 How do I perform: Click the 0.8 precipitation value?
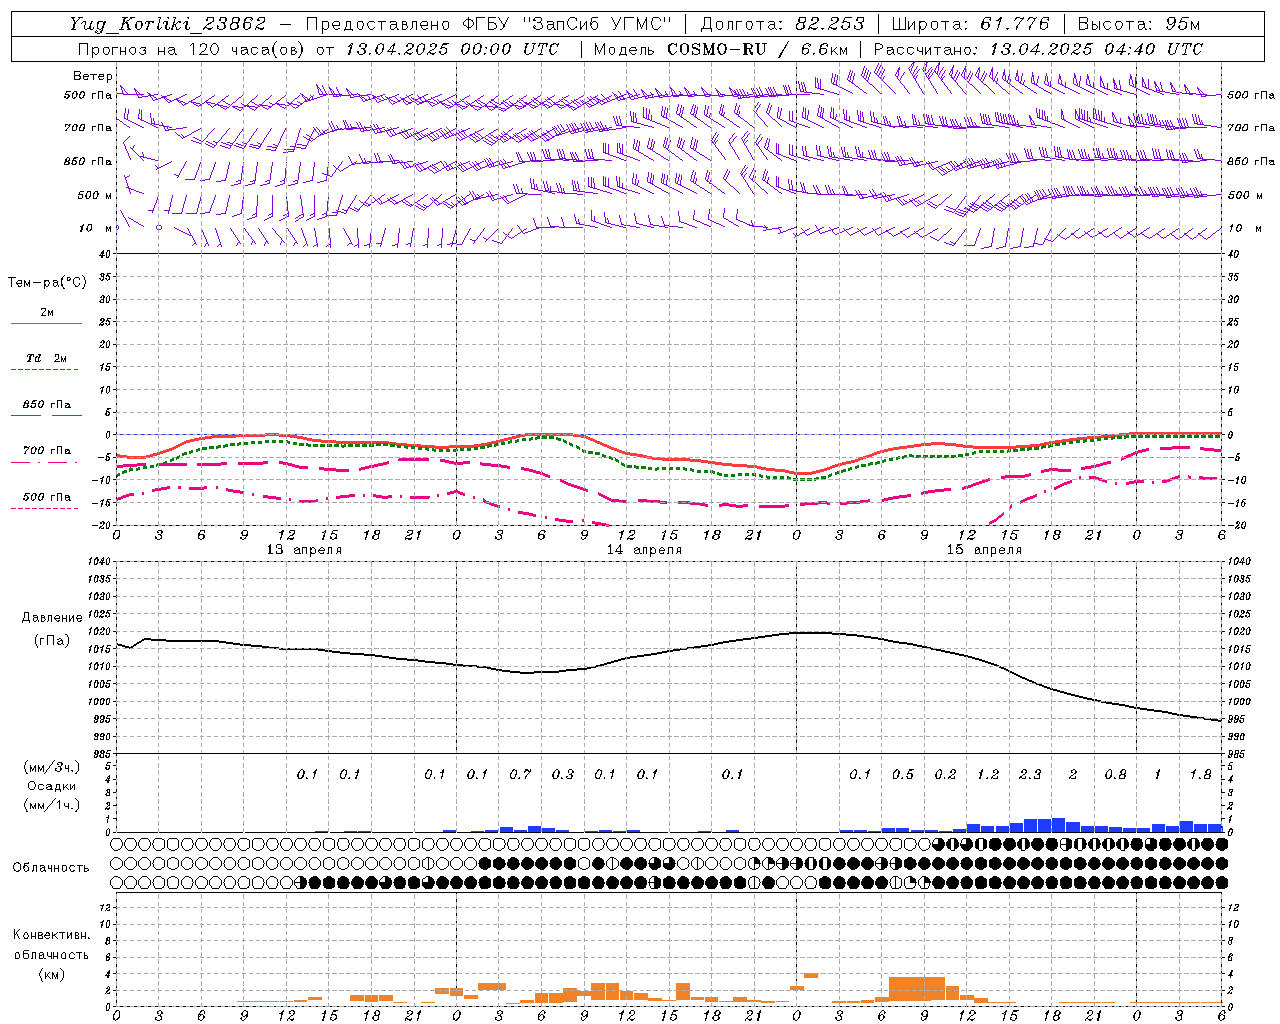coord(1115,774)
